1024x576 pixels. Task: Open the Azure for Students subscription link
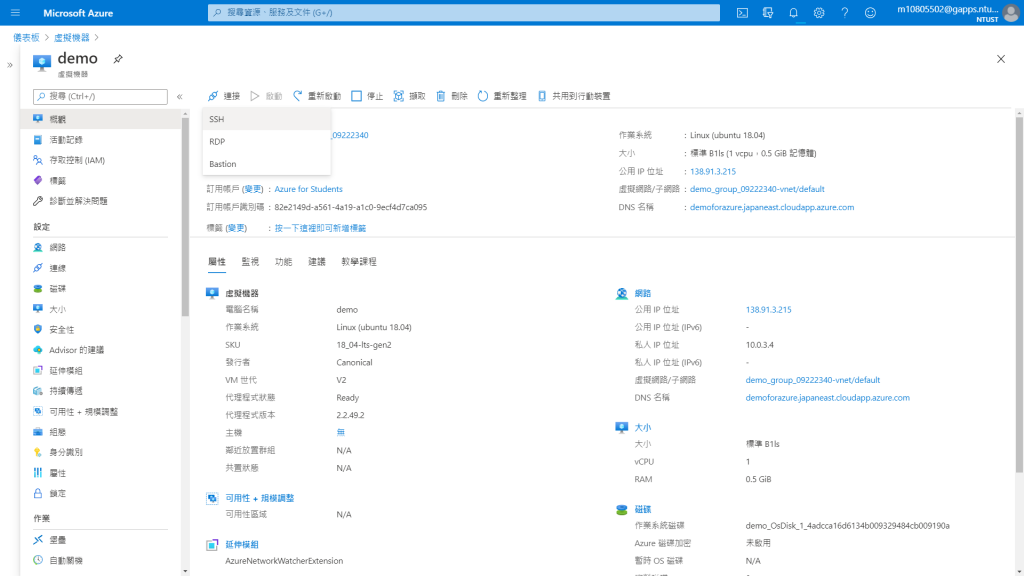click(308, 189)
